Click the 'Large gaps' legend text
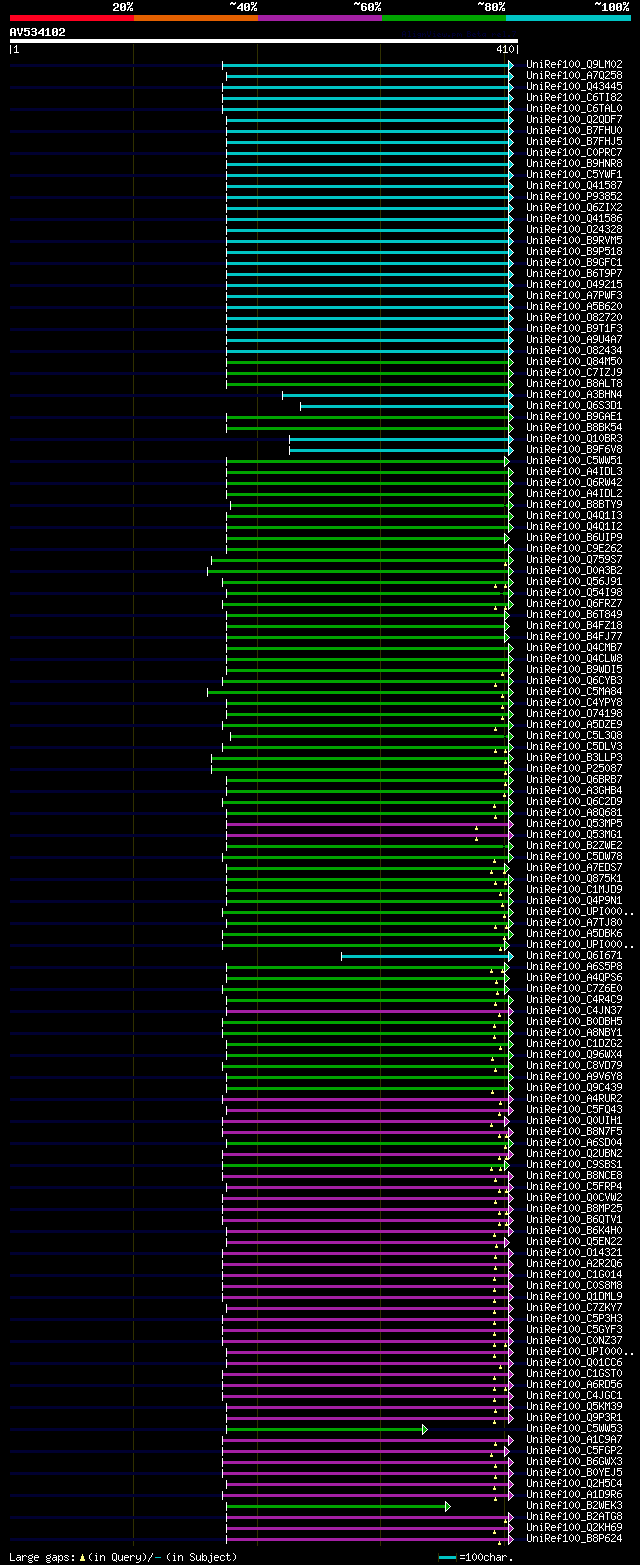The width and height of the screenshot is (640, 1565). [x=40, y=1556]
